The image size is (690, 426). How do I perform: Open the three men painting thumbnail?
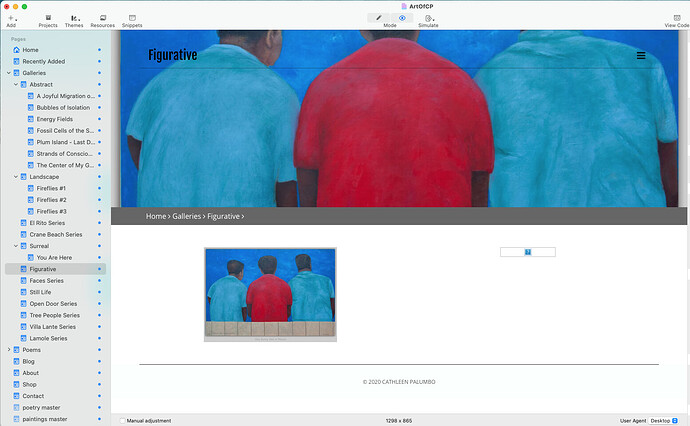click(270, 294)
